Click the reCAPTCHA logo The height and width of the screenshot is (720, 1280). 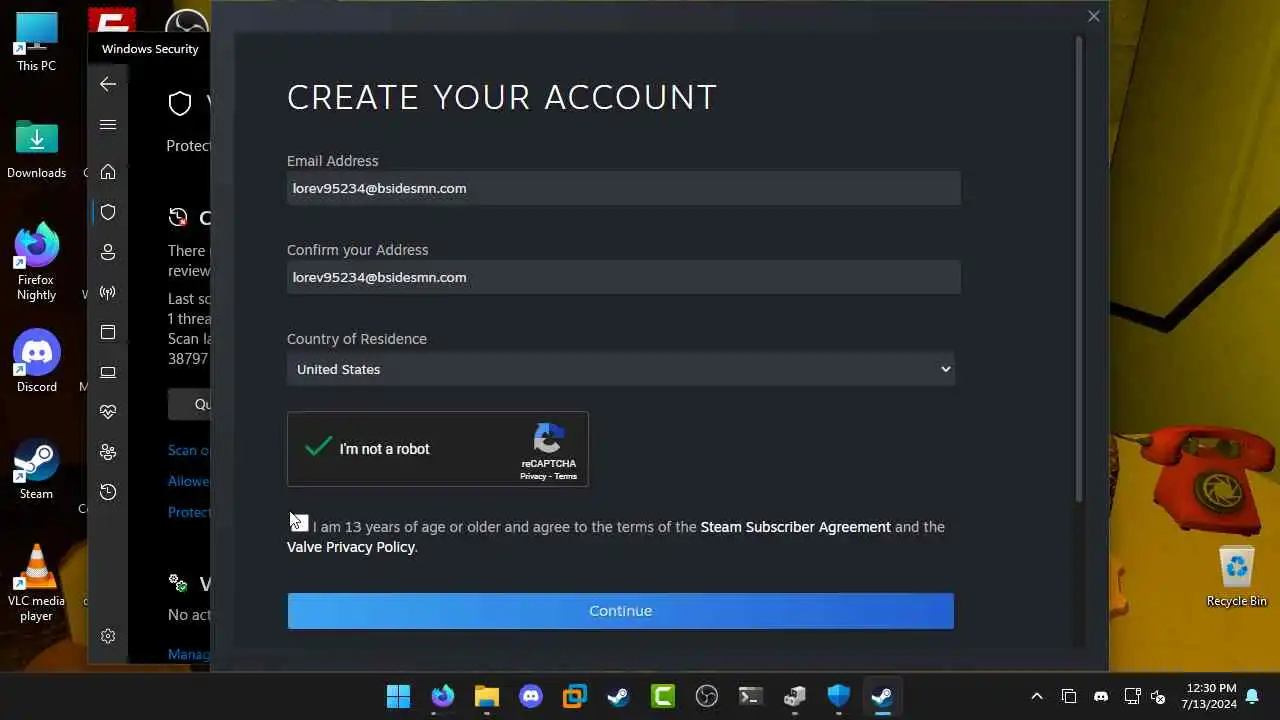click(x=549, y=439)
